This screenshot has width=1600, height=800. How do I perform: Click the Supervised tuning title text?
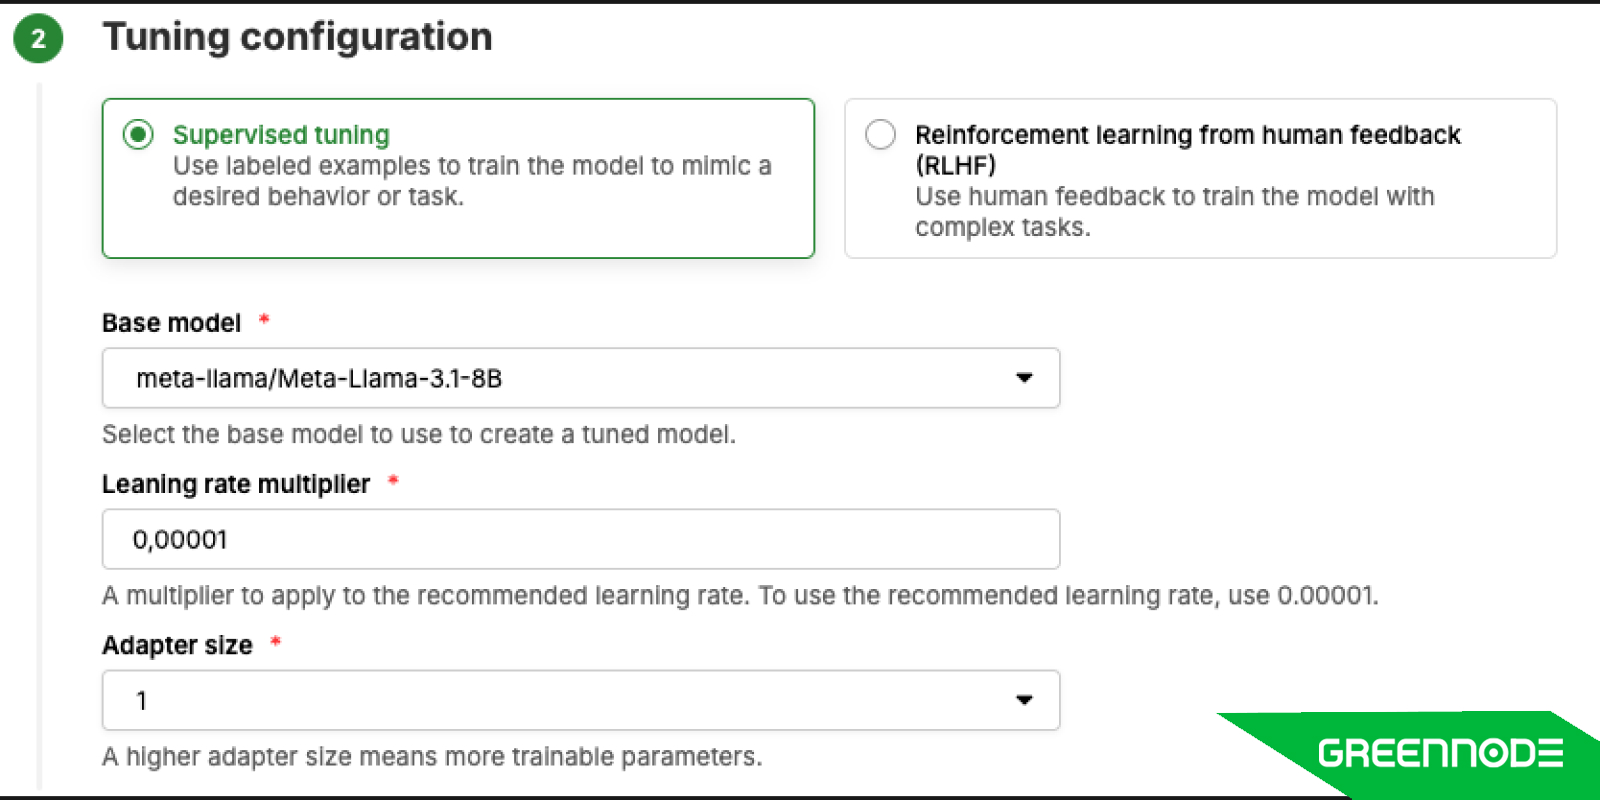(281, 135)
